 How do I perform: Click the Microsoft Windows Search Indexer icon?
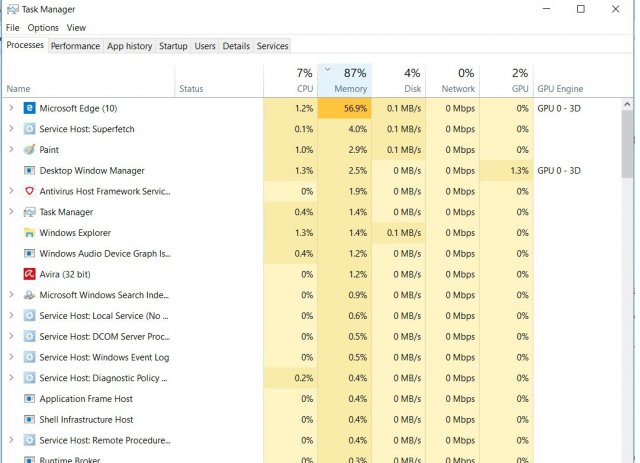[x=30, y=295]
